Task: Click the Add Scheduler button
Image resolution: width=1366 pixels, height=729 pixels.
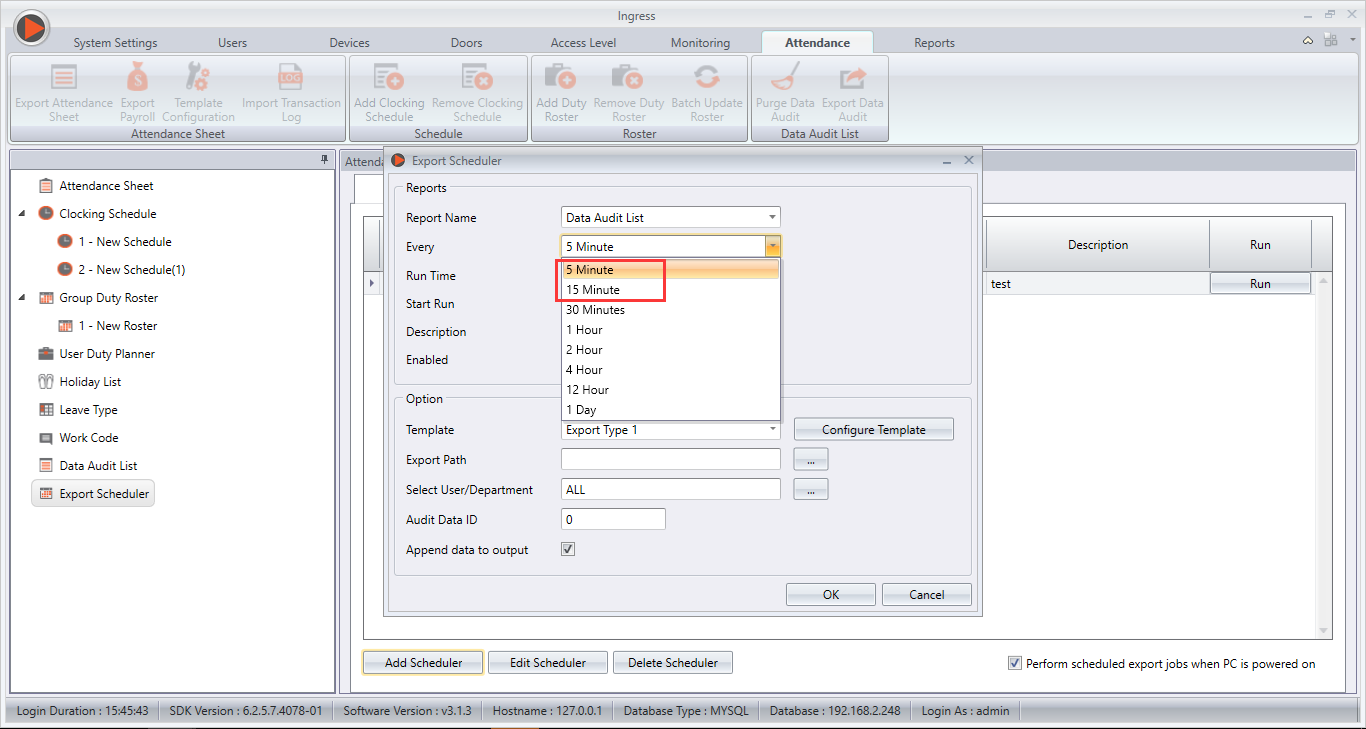Action: (x=423, y=662)
